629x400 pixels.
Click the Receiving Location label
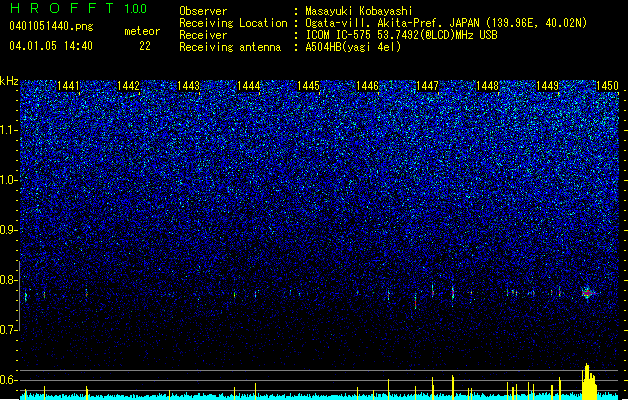coord(233,23)
